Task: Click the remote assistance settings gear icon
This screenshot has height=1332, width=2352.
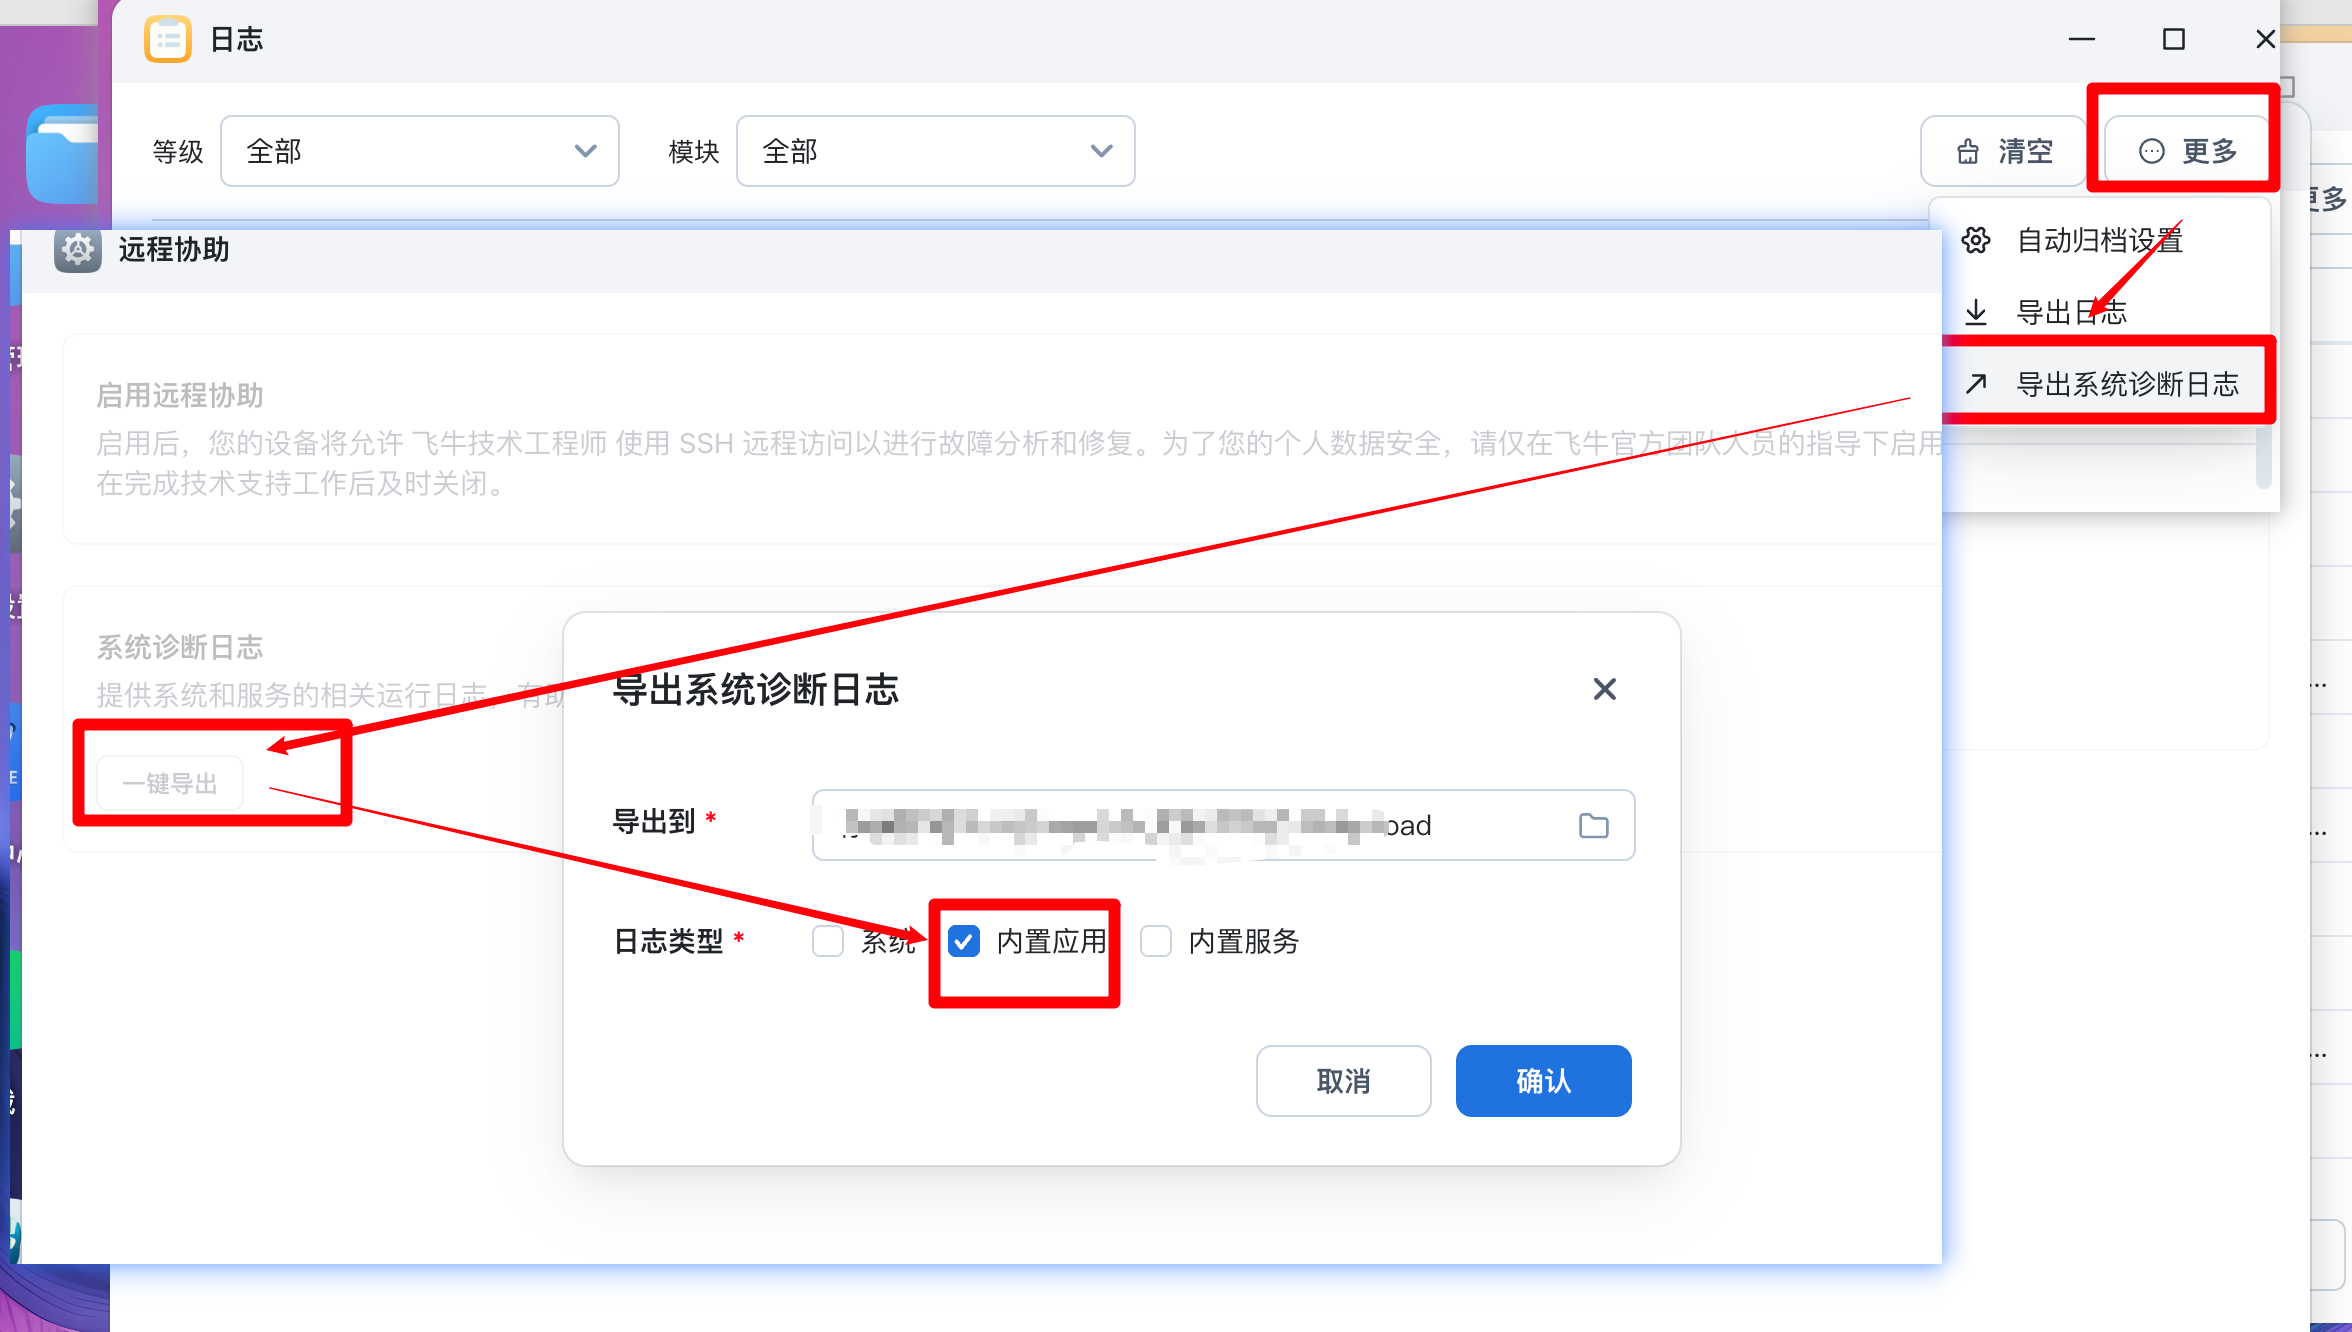Action: [x=77, y=249]
